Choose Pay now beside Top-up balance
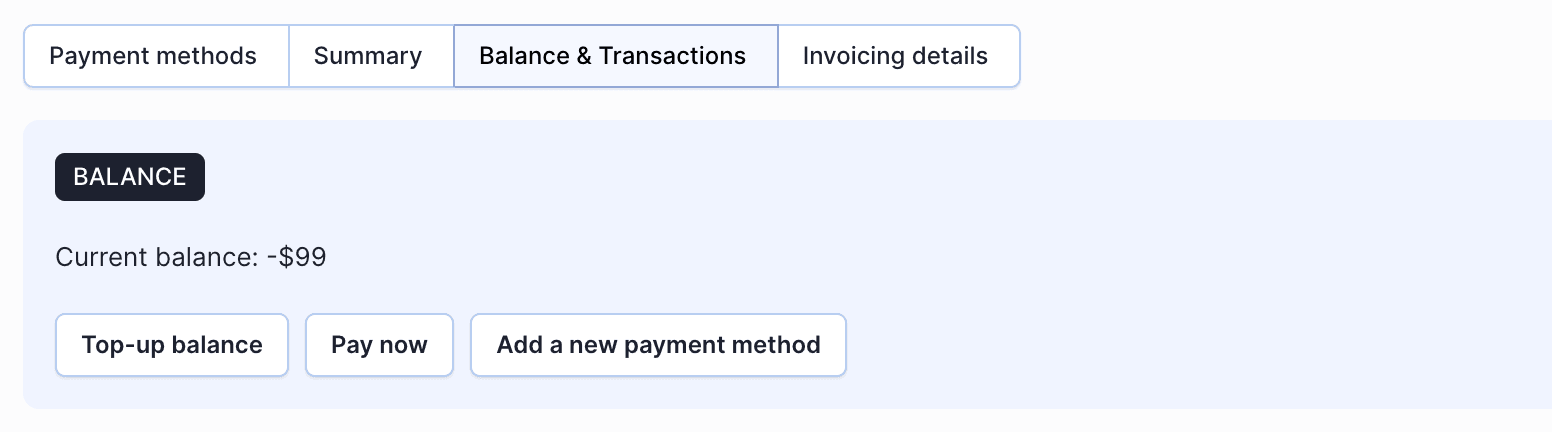The width and height of the screenshot is (1552, 432). tap(379, 346)
